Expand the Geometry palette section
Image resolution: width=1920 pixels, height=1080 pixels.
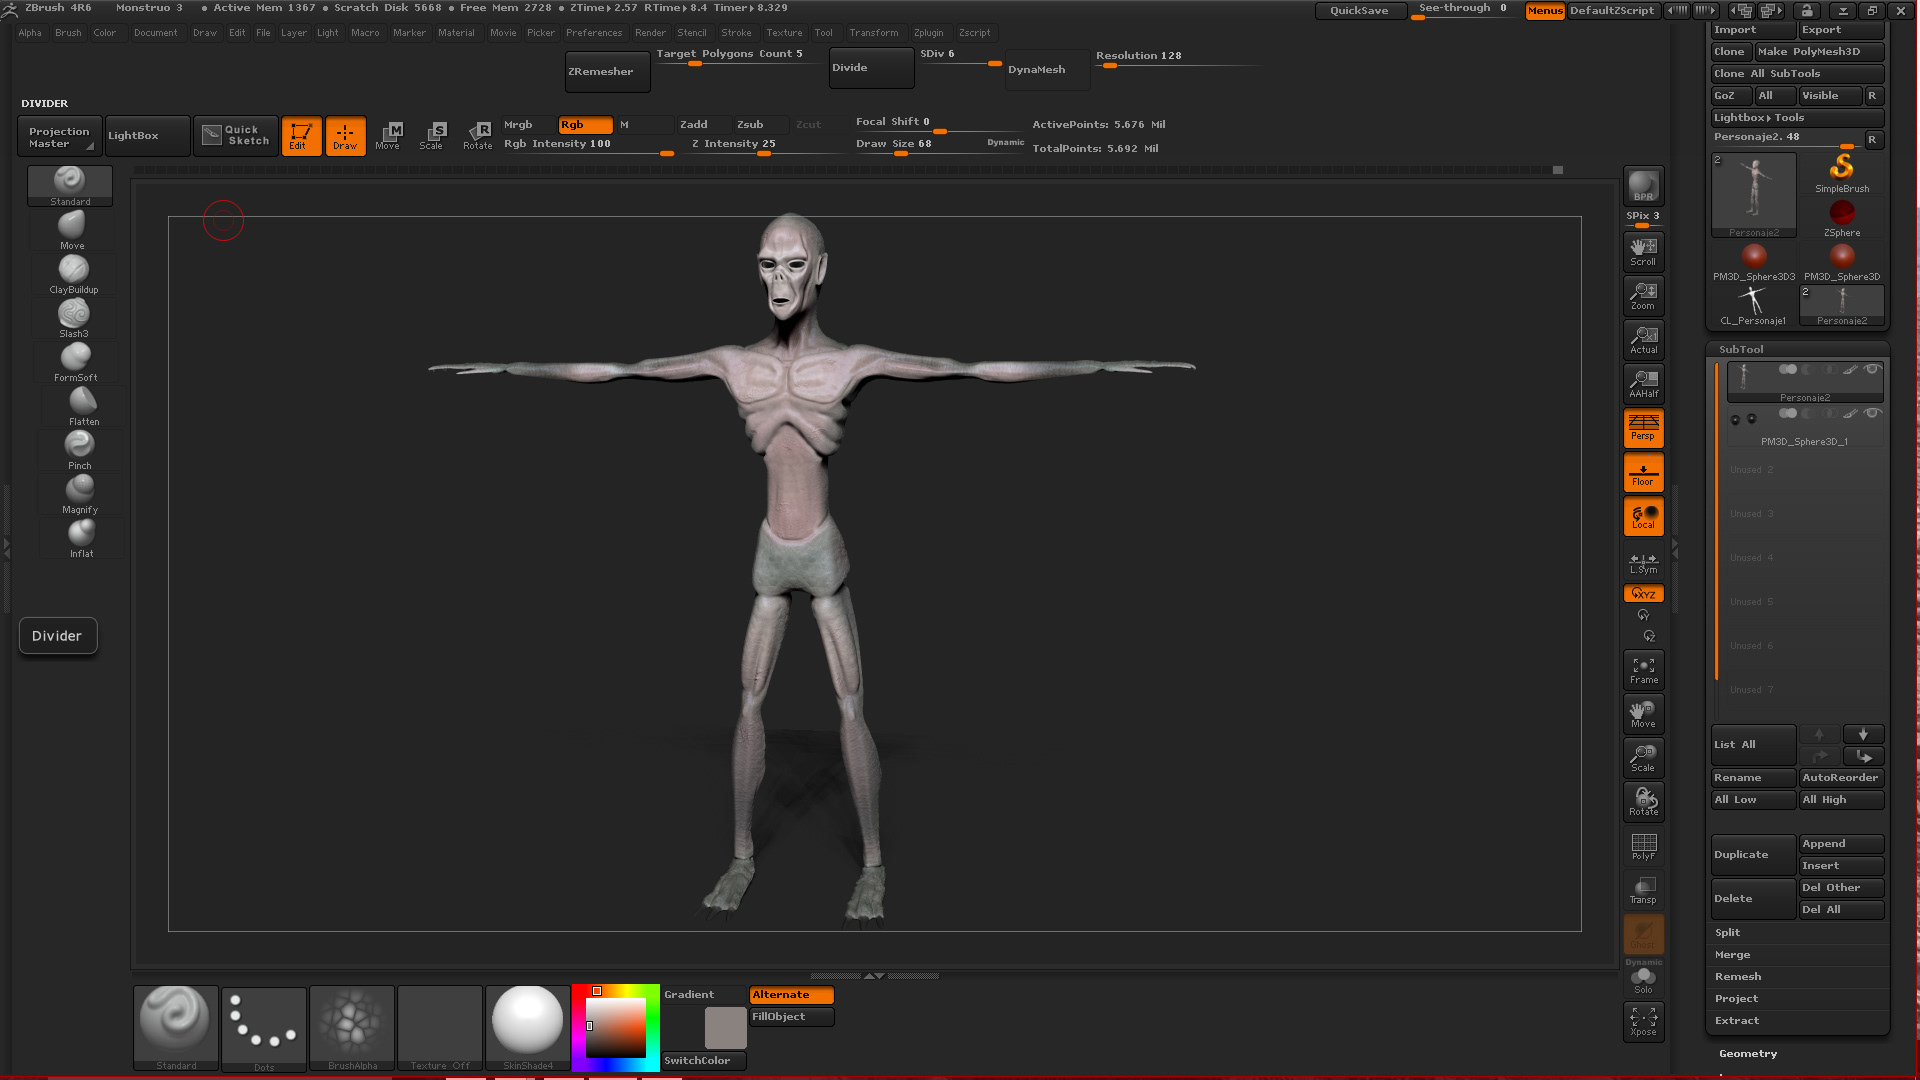(1747, 1054)
